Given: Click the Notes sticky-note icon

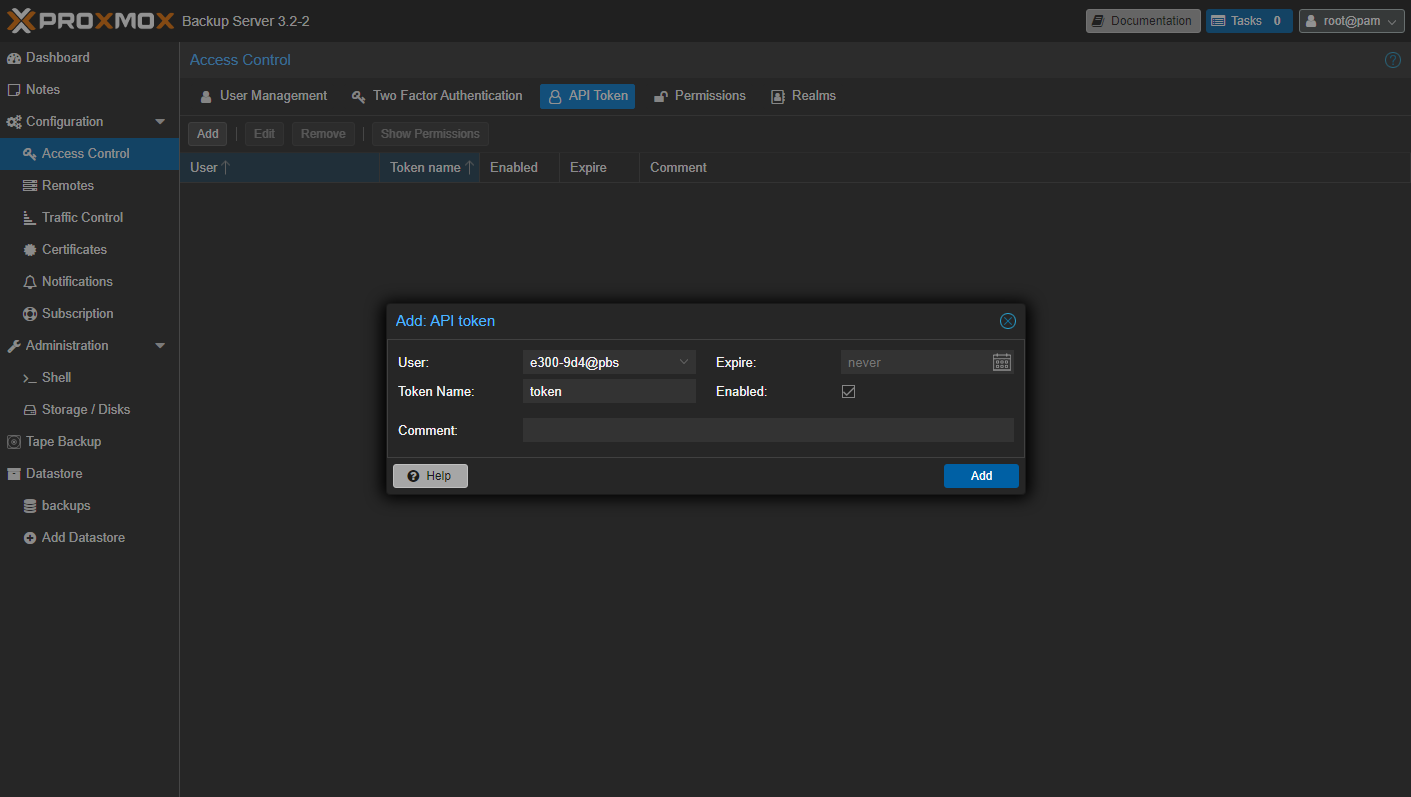Looking at the screenshot, I should coord(14,90).
